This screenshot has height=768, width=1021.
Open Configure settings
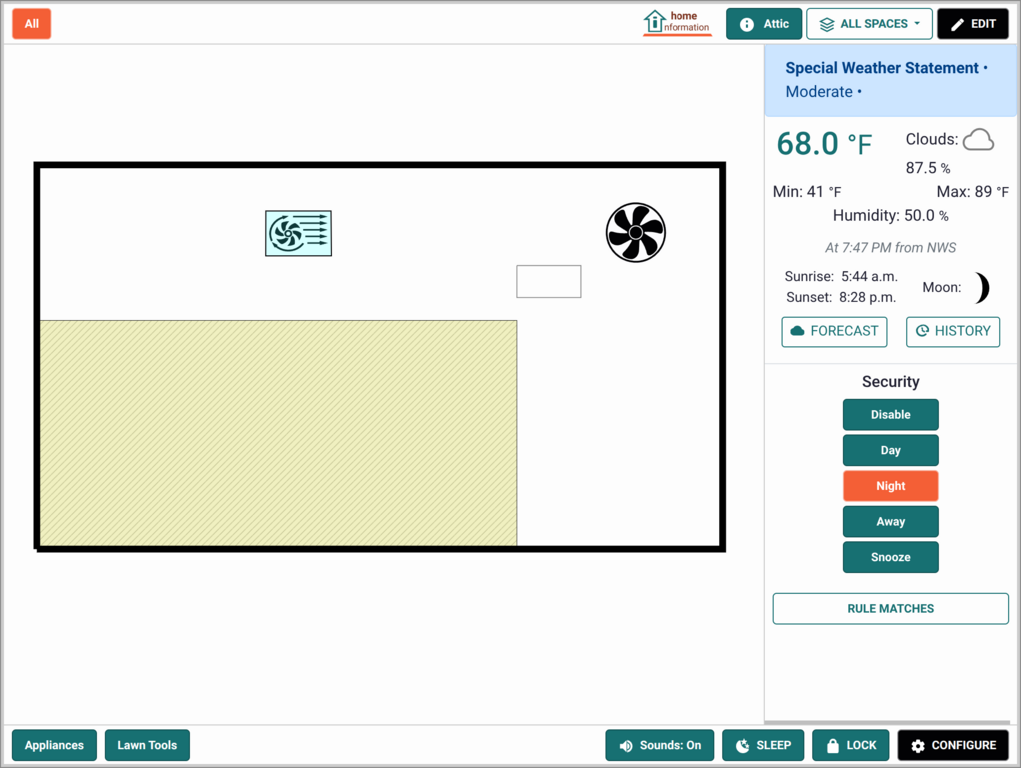[x=953, y=745]
